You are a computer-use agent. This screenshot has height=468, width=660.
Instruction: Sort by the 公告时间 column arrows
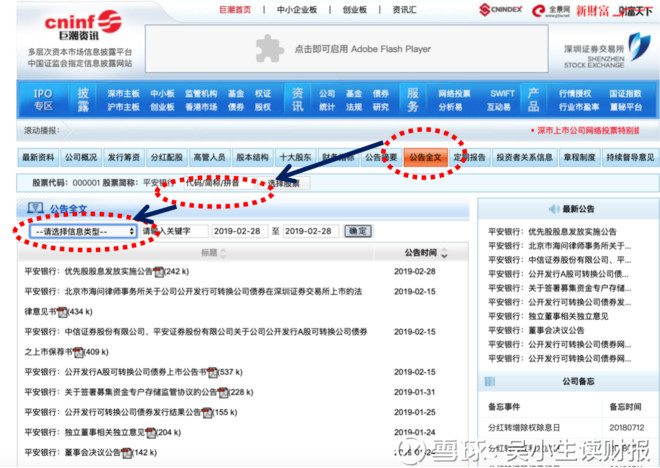click(444, 253)
